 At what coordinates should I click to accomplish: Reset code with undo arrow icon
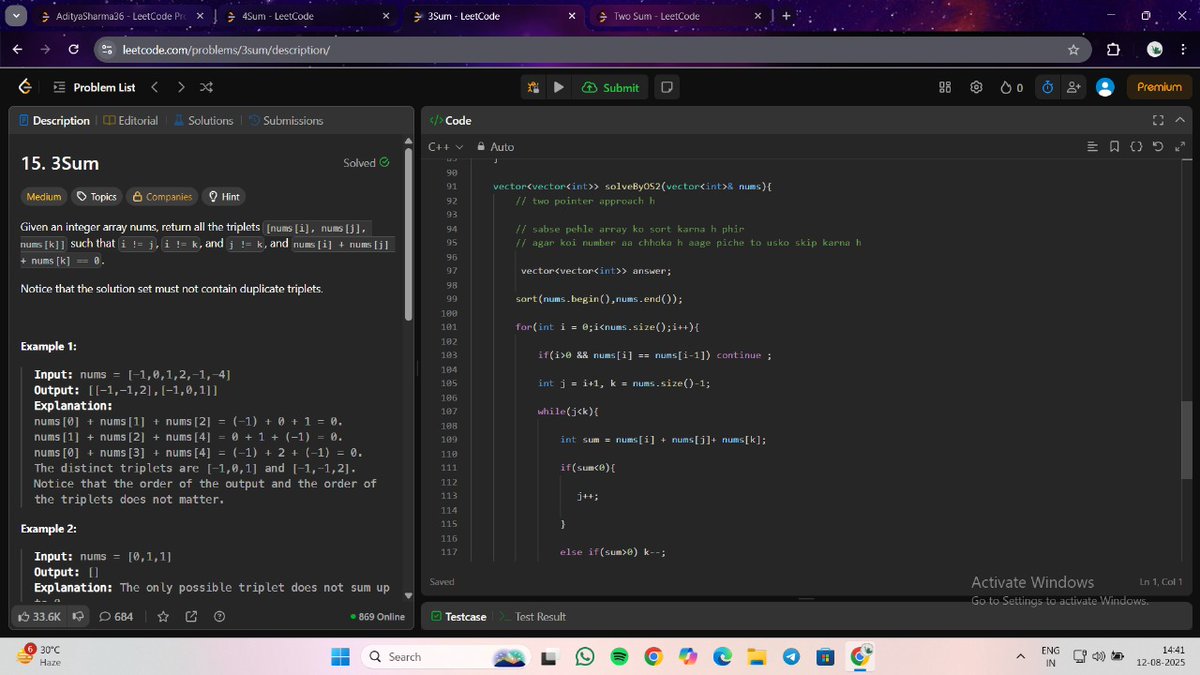[x=1158, y=147]
